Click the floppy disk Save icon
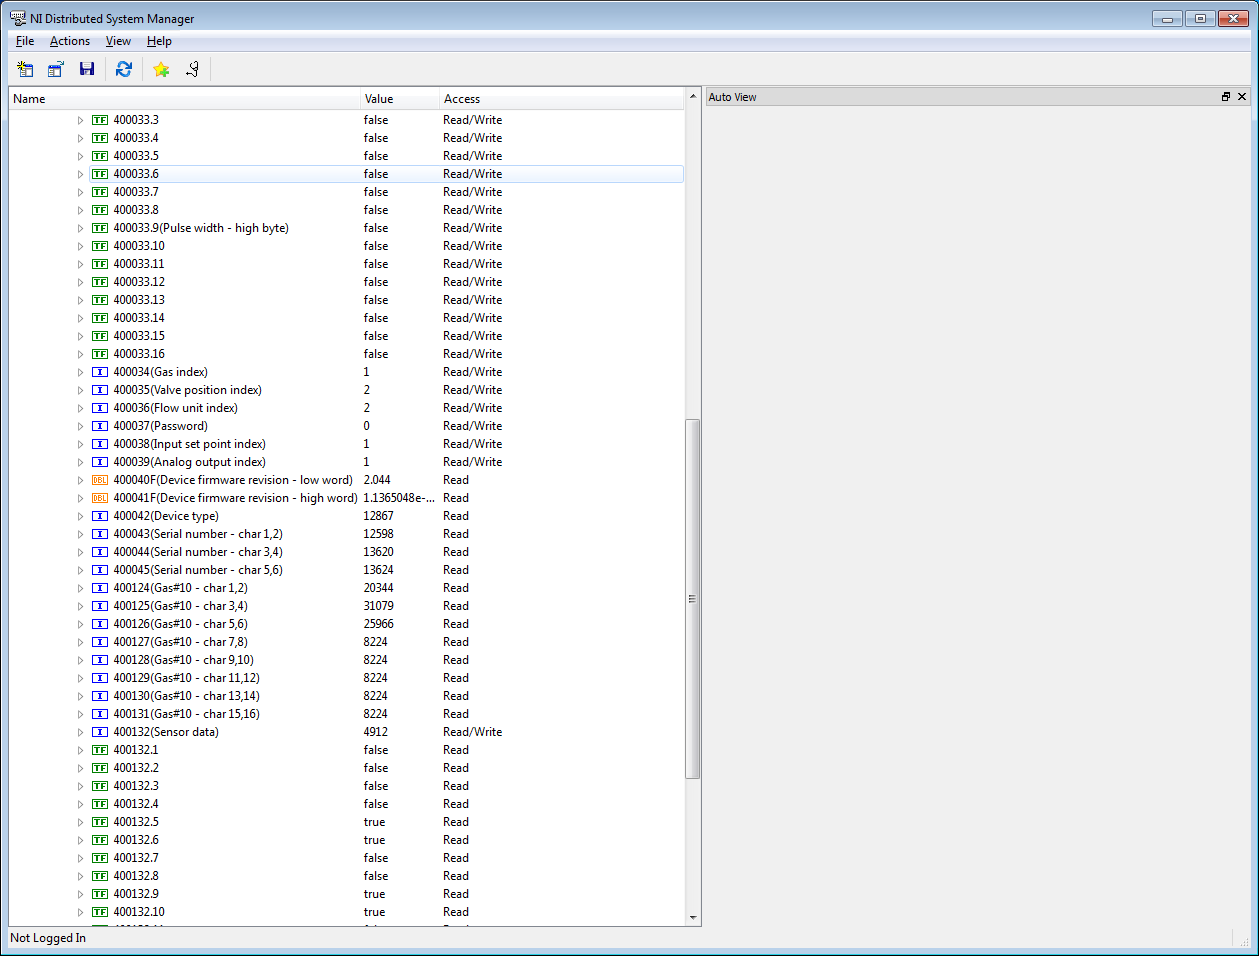This screenshot has height=956, width=1259. pos(87,69)
